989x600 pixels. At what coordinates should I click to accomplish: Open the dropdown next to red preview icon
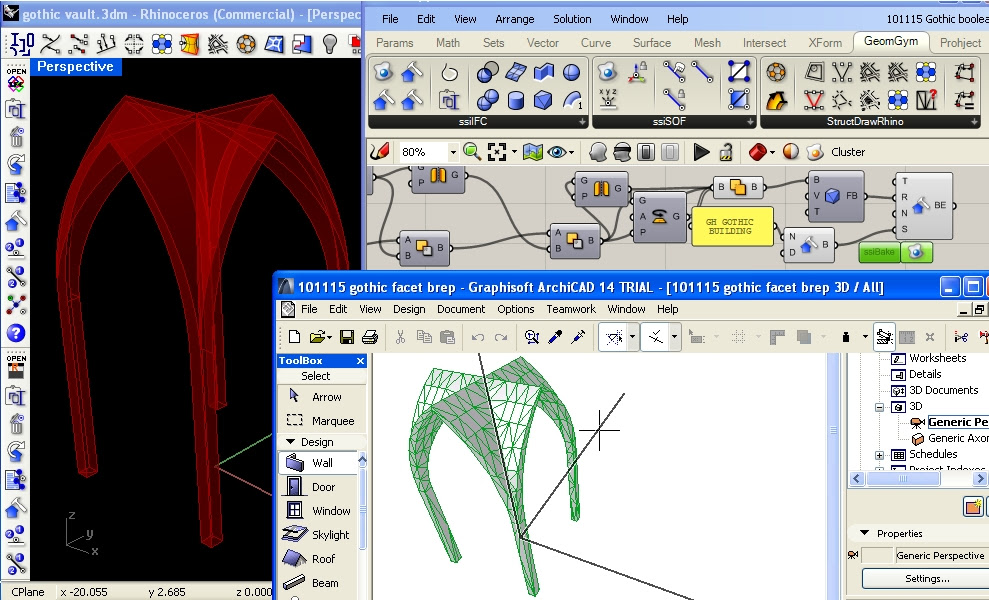point(772,152)
